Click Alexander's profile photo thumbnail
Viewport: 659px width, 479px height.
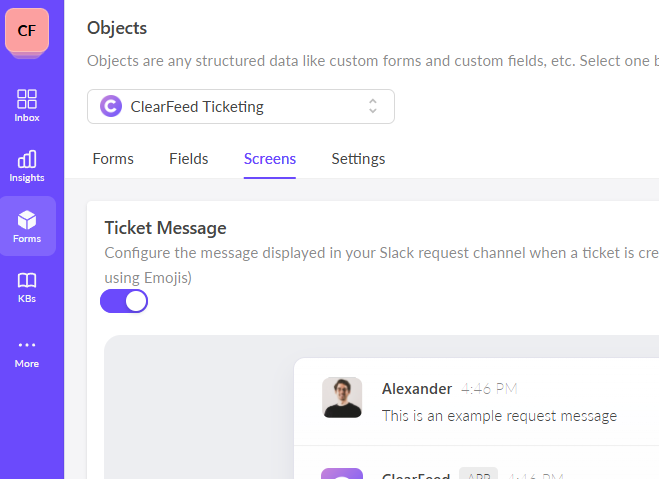click(342, 397)
